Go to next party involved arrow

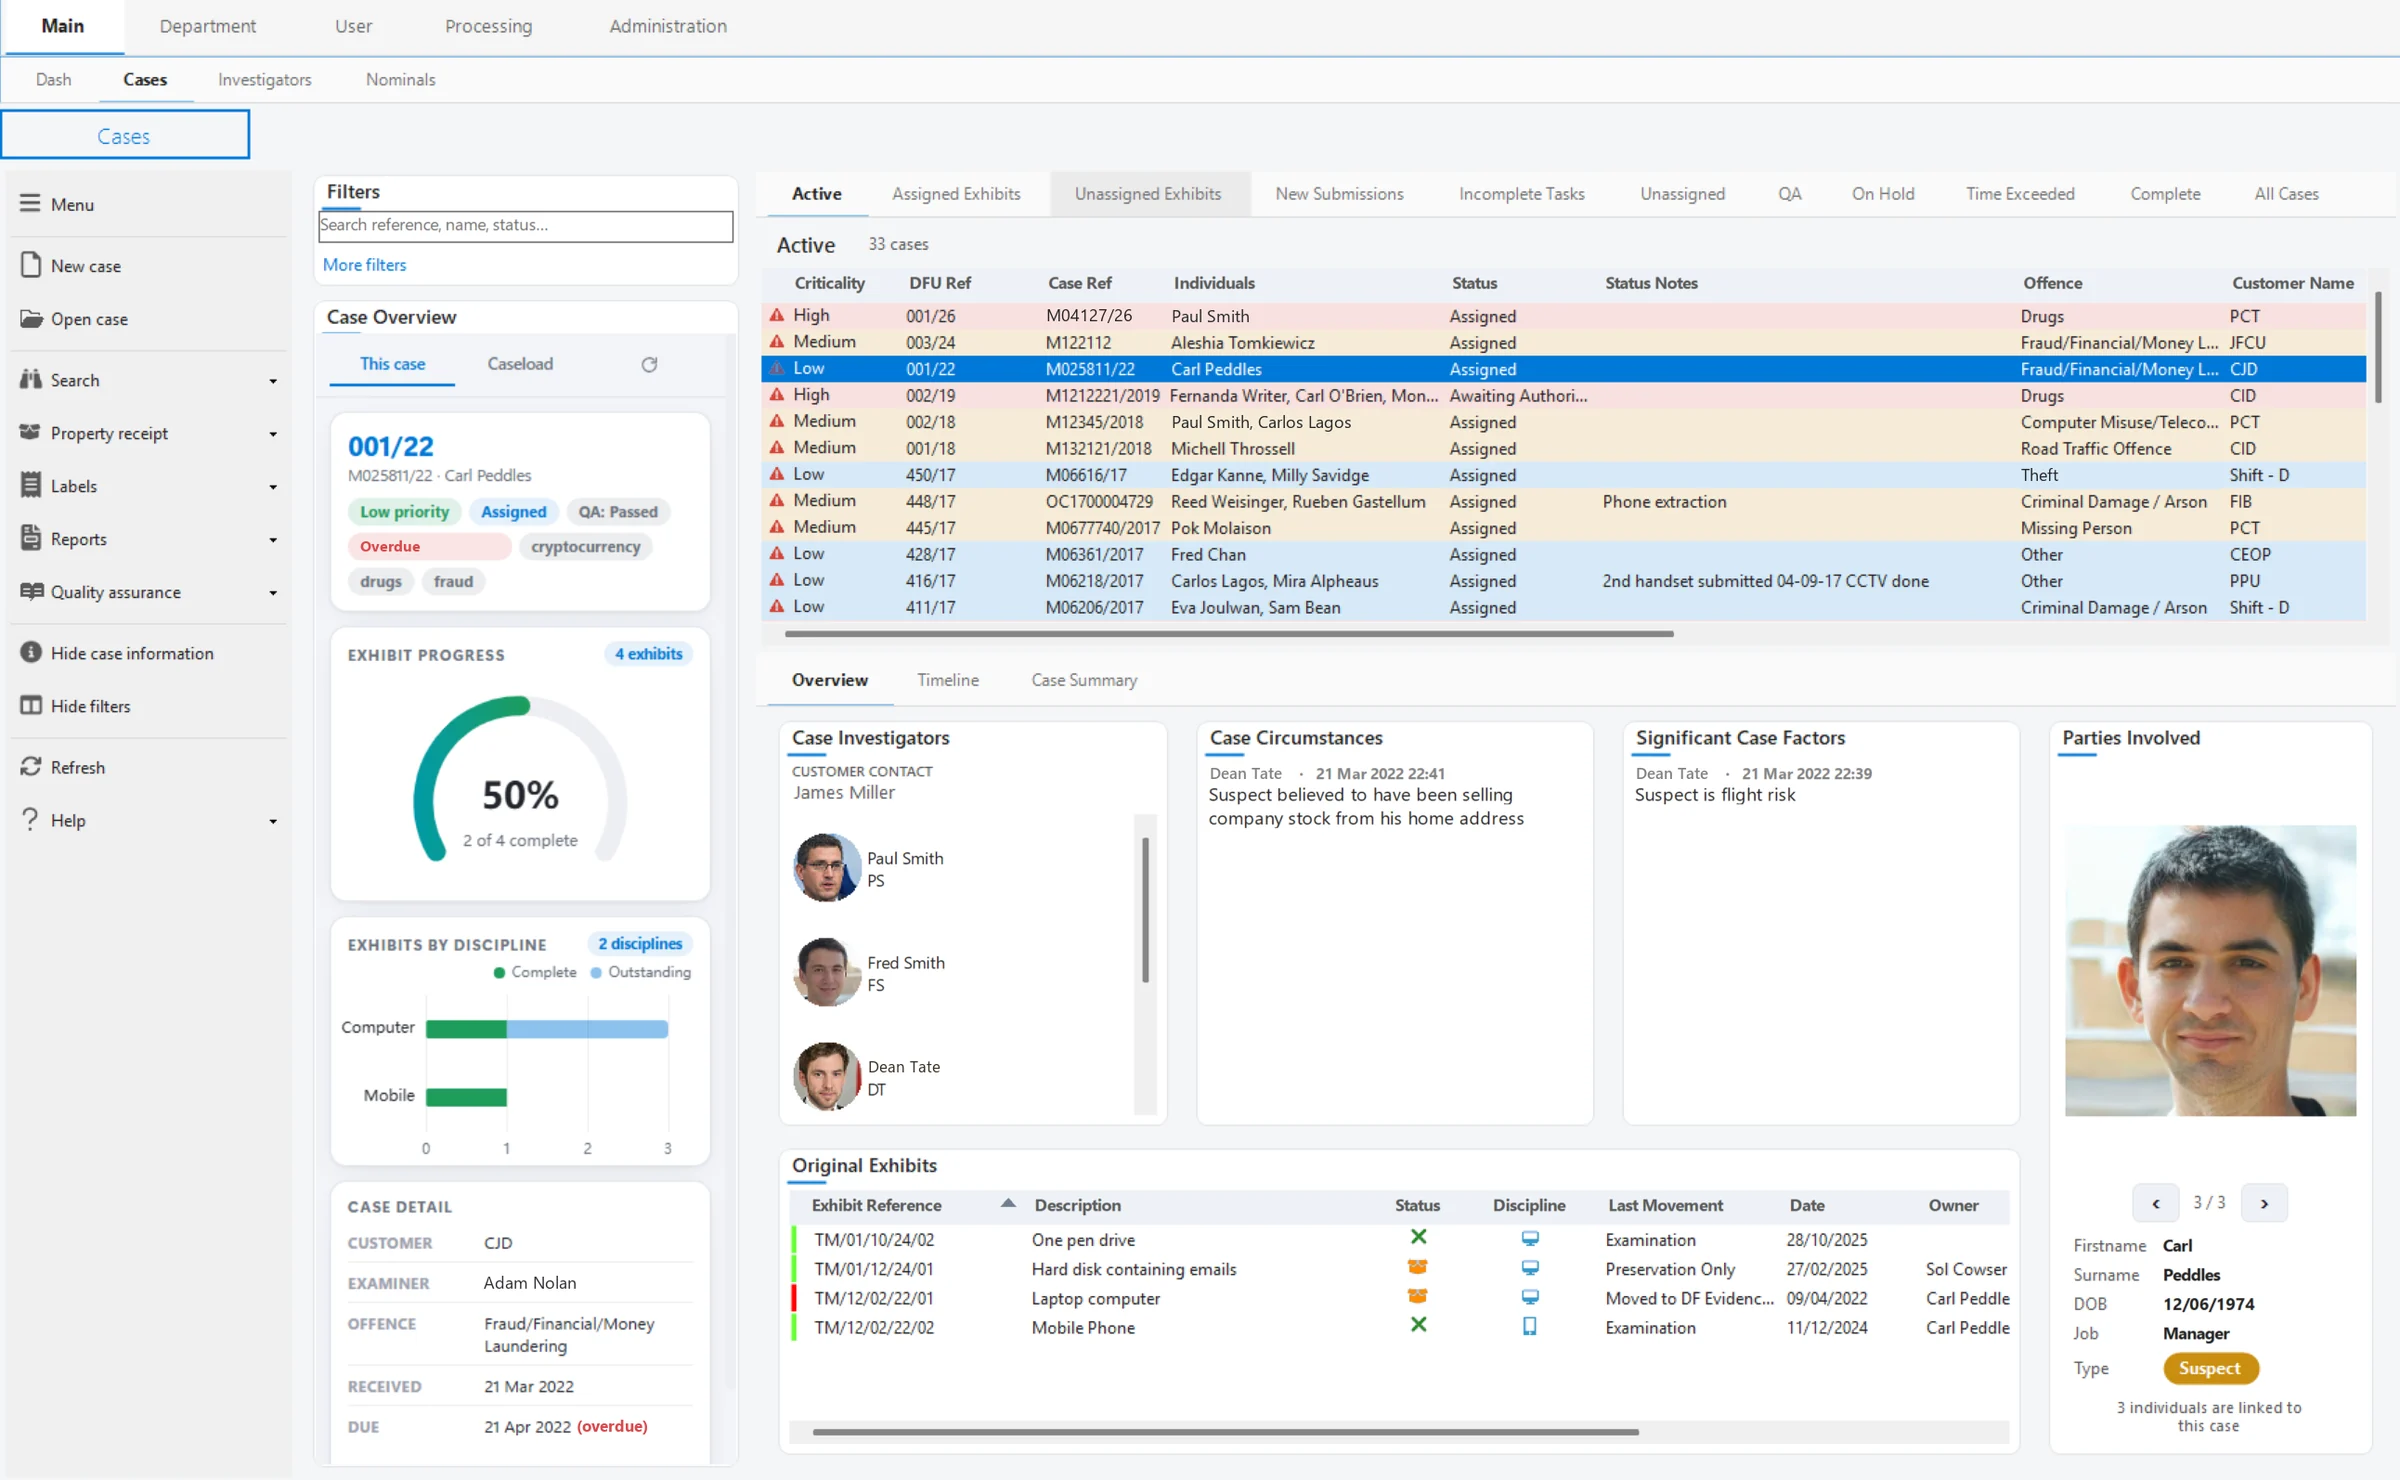coord(2264,1203)
